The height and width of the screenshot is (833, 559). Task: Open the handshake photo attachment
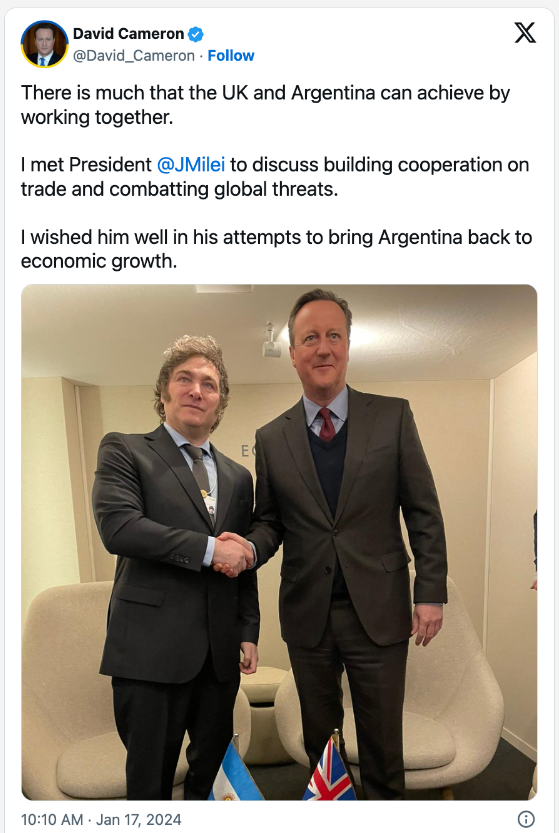[x=279, y=542]
